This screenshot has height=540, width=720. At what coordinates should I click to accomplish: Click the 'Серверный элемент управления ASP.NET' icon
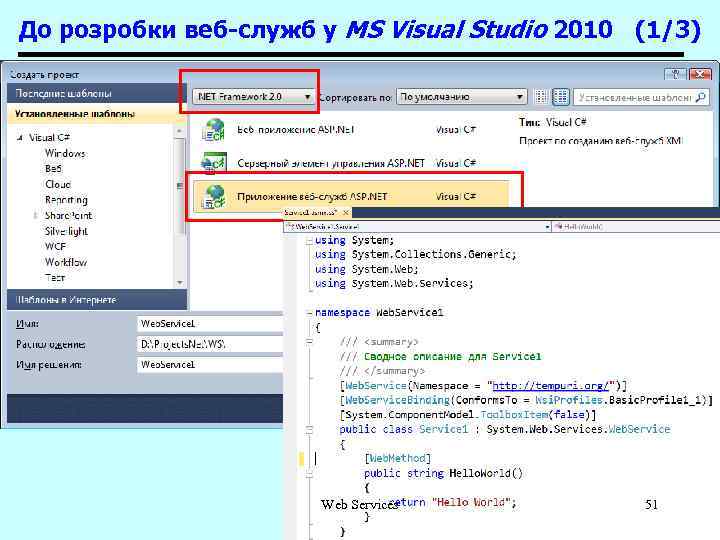pos(213,163)
